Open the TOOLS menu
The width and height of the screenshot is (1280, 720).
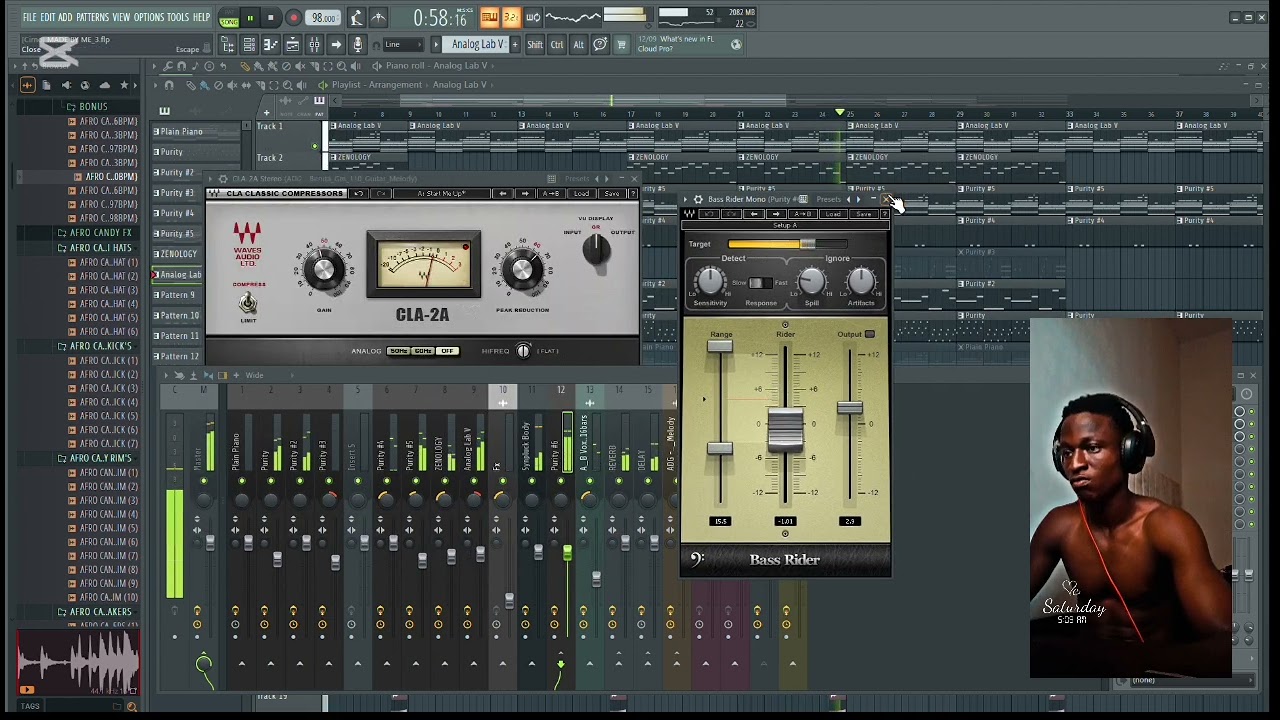178,18
